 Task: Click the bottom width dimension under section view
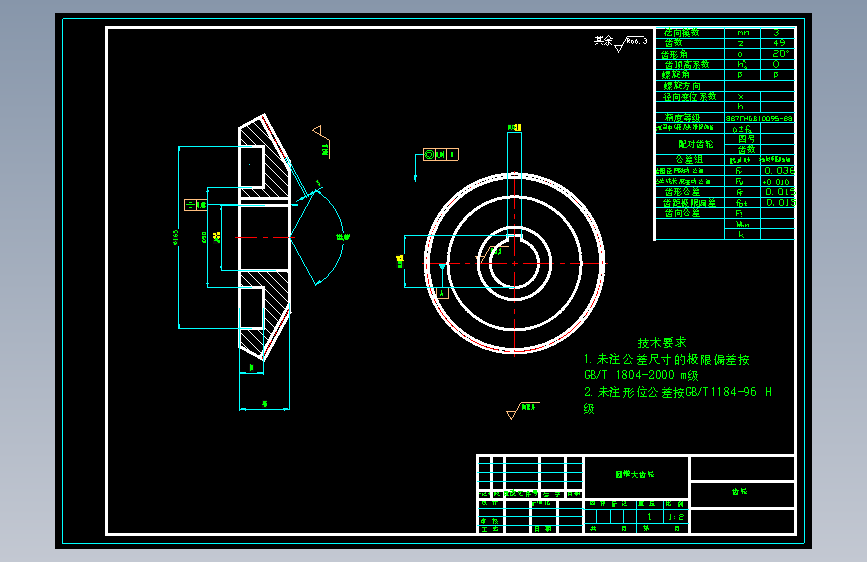click(264, 404)
